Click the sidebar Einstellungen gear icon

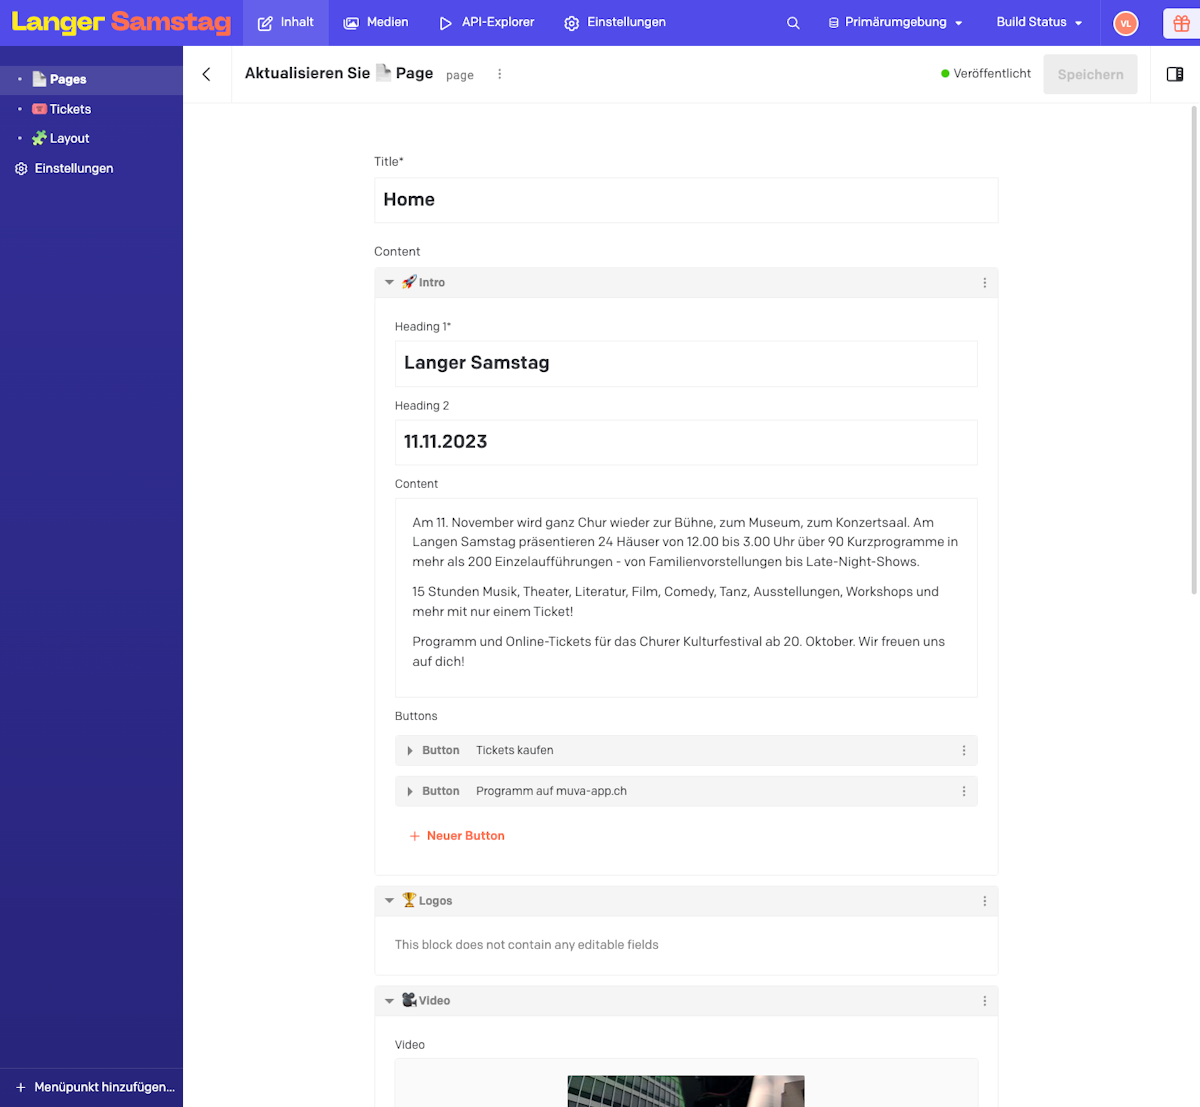[x=21, y=169]
